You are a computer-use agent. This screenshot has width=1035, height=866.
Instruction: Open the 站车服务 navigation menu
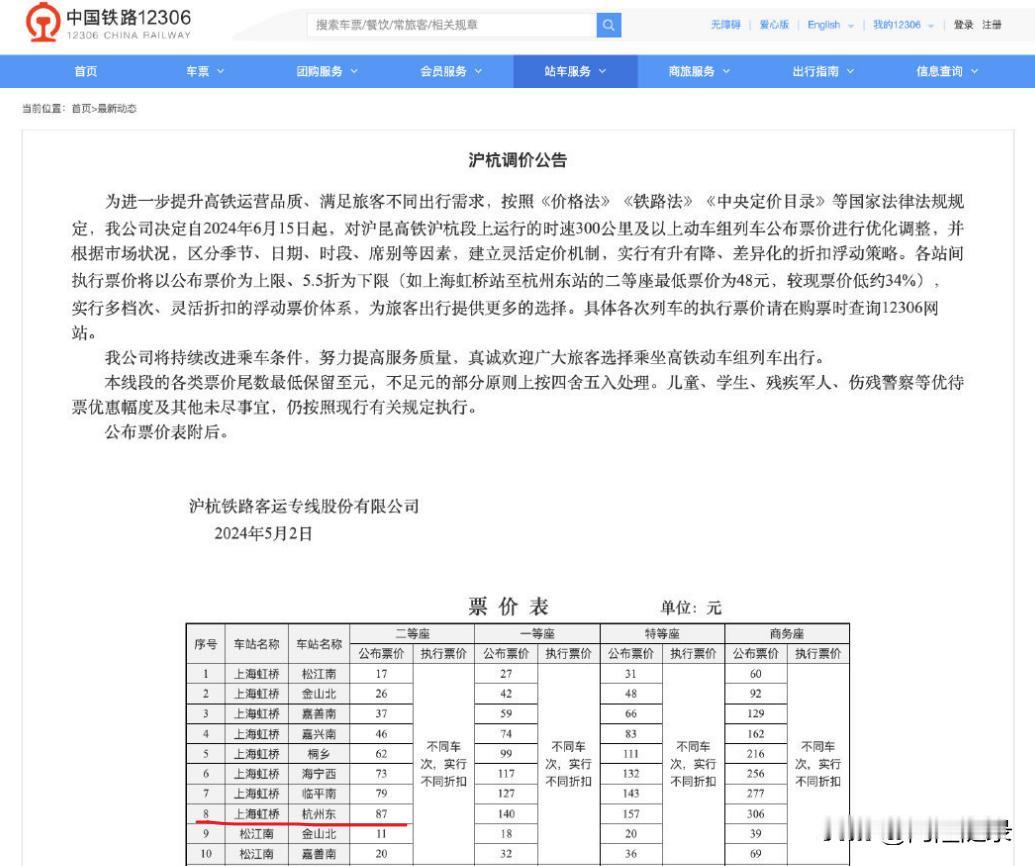(x=575, y=71)
